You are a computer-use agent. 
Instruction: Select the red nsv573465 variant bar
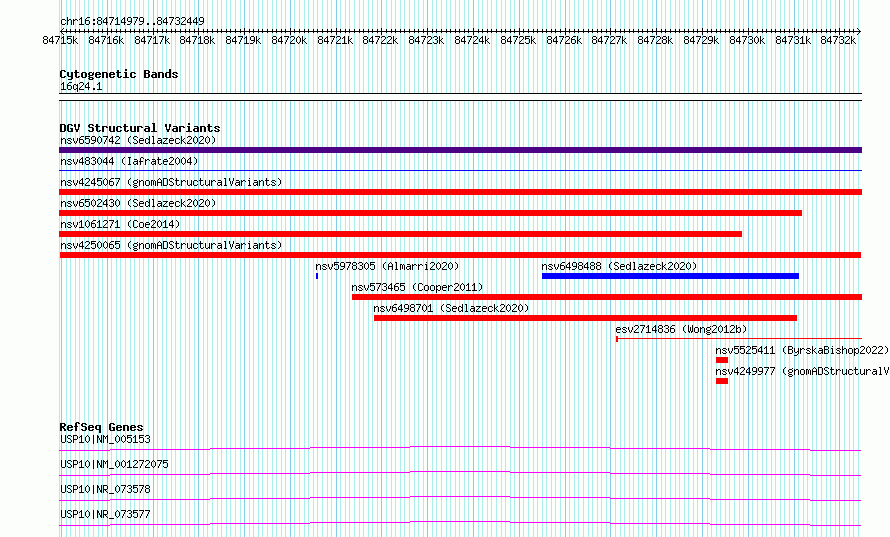coord(607,297)
